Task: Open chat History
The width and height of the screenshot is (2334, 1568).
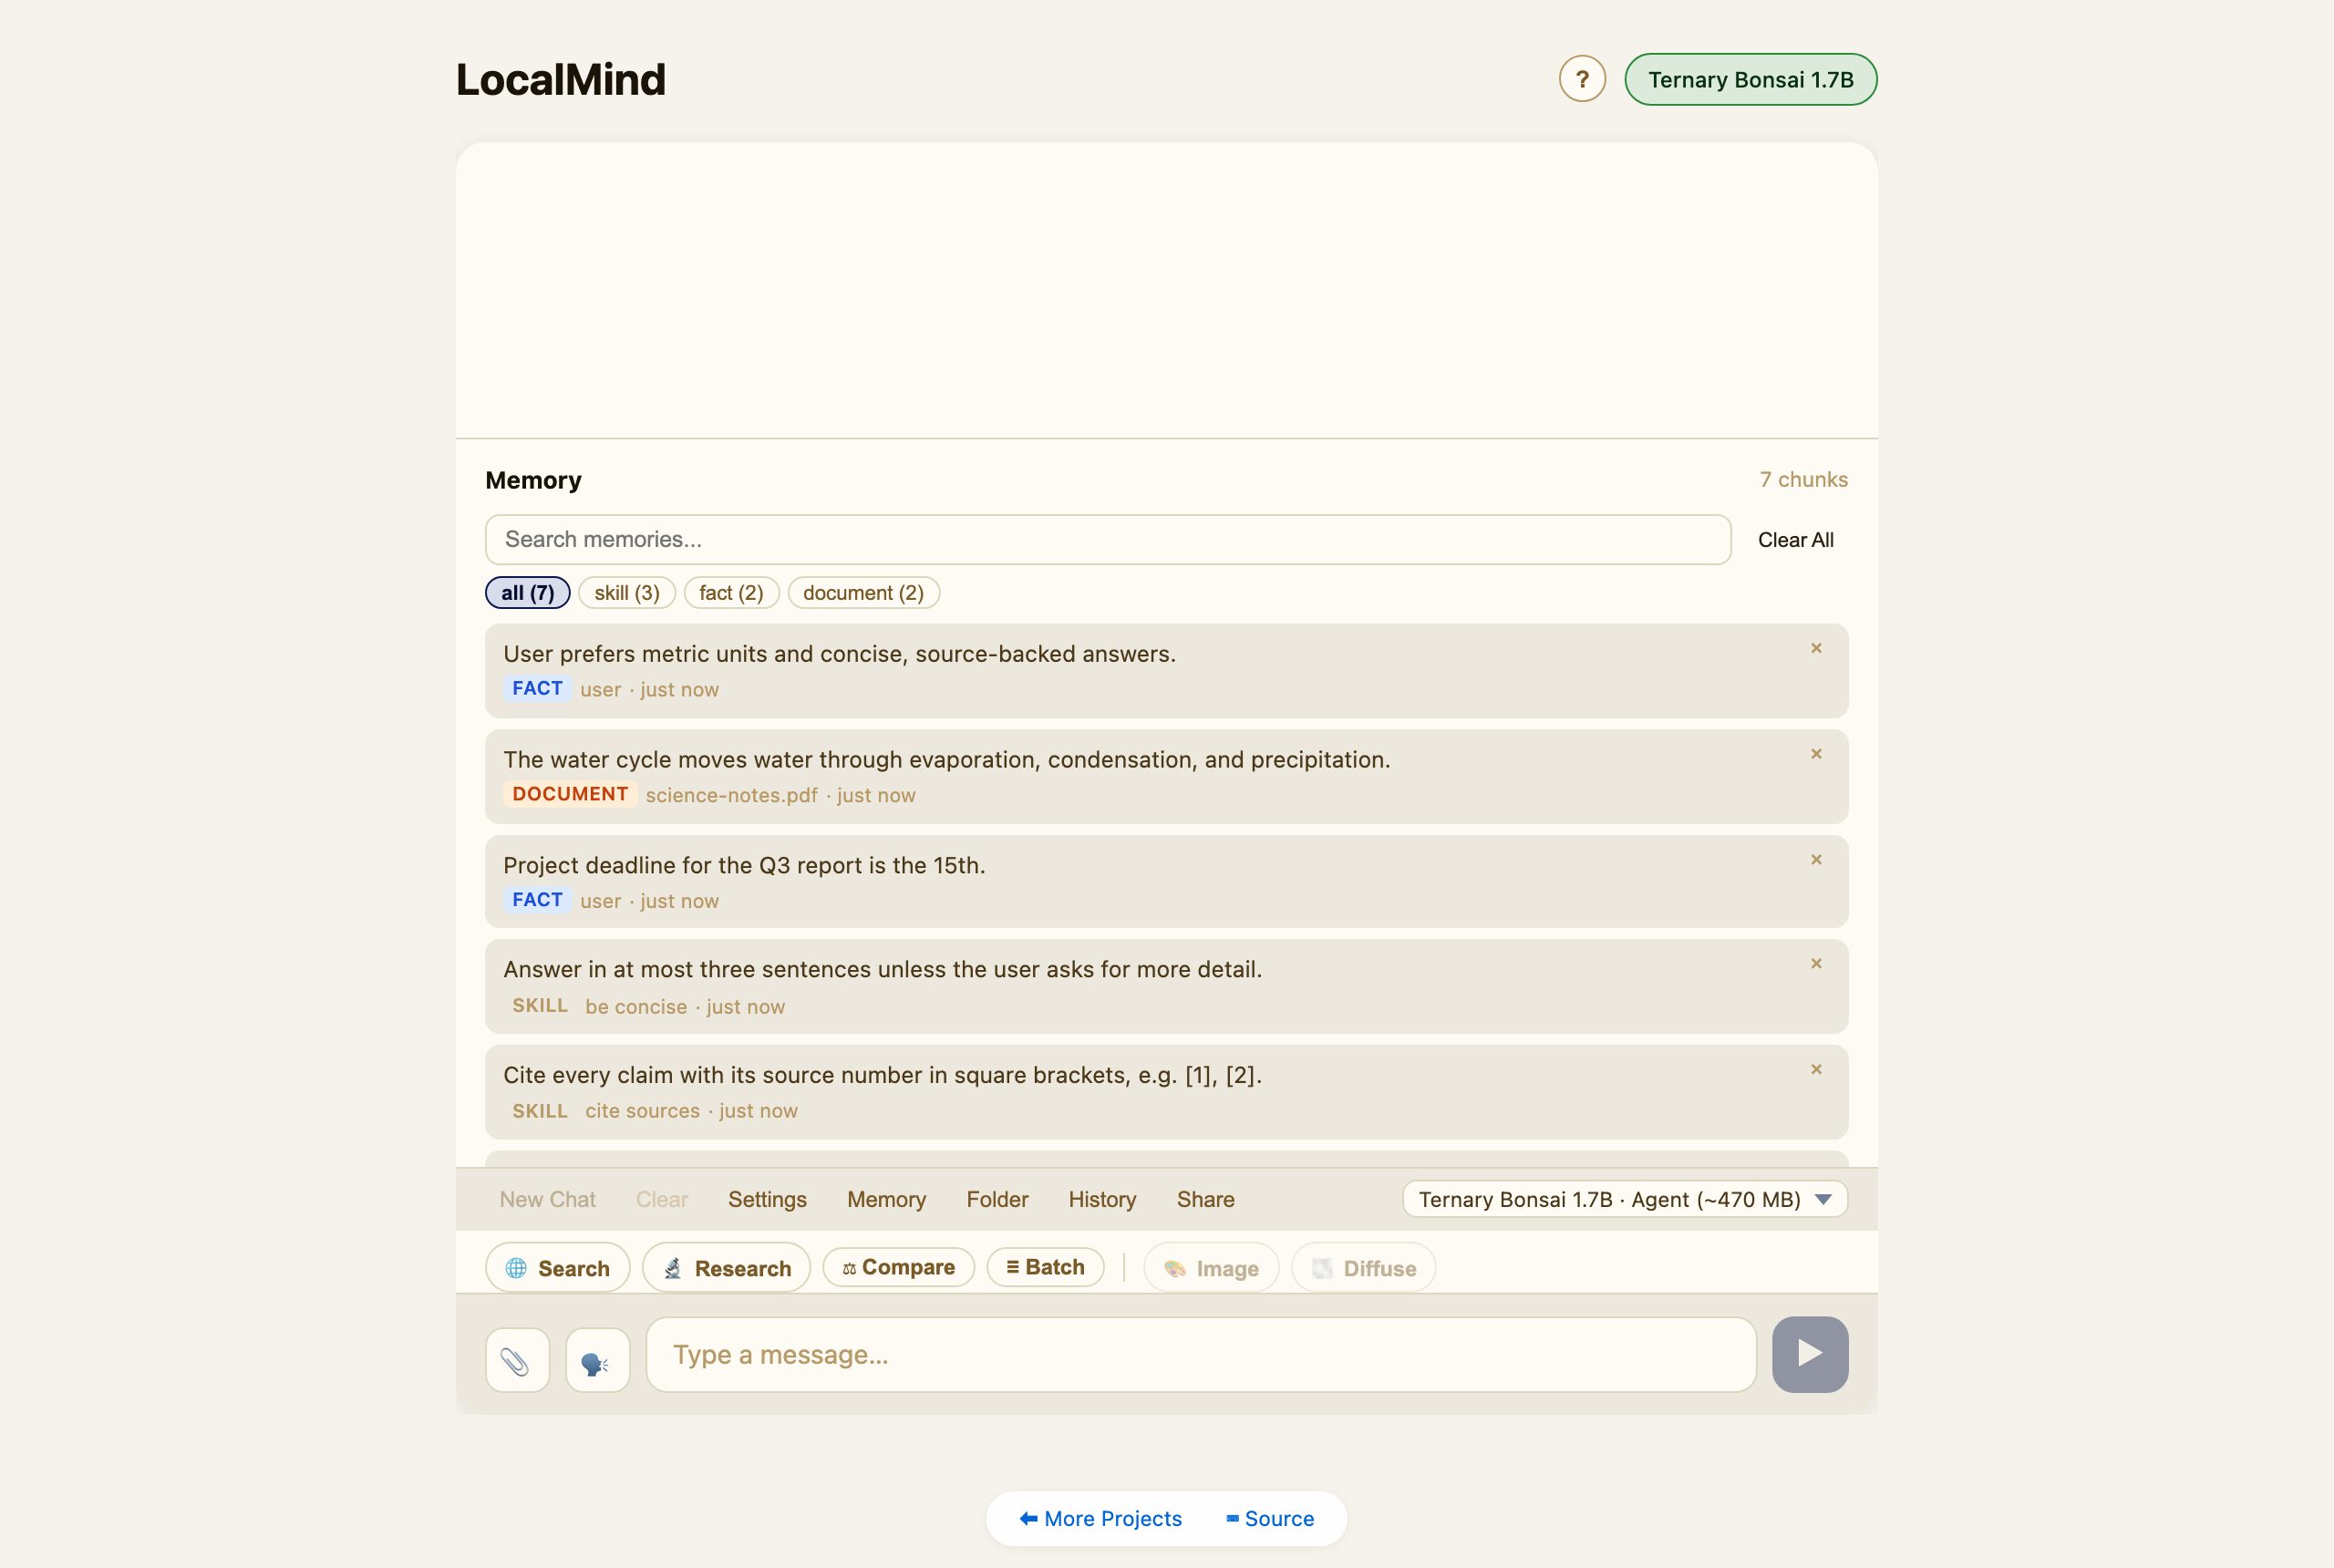Action: click(x=1102, y=1199)
